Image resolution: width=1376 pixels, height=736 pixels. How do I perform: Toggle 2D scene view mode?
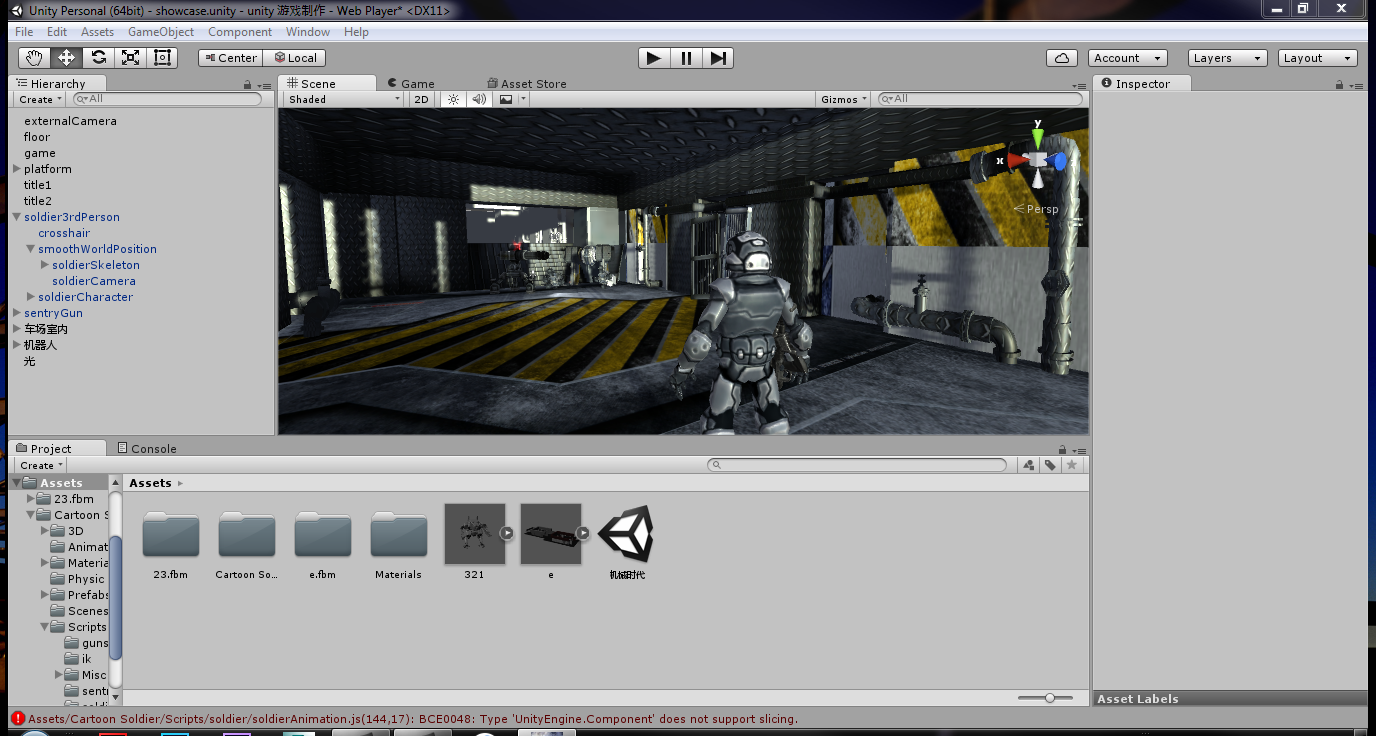[x=422, y=99]
